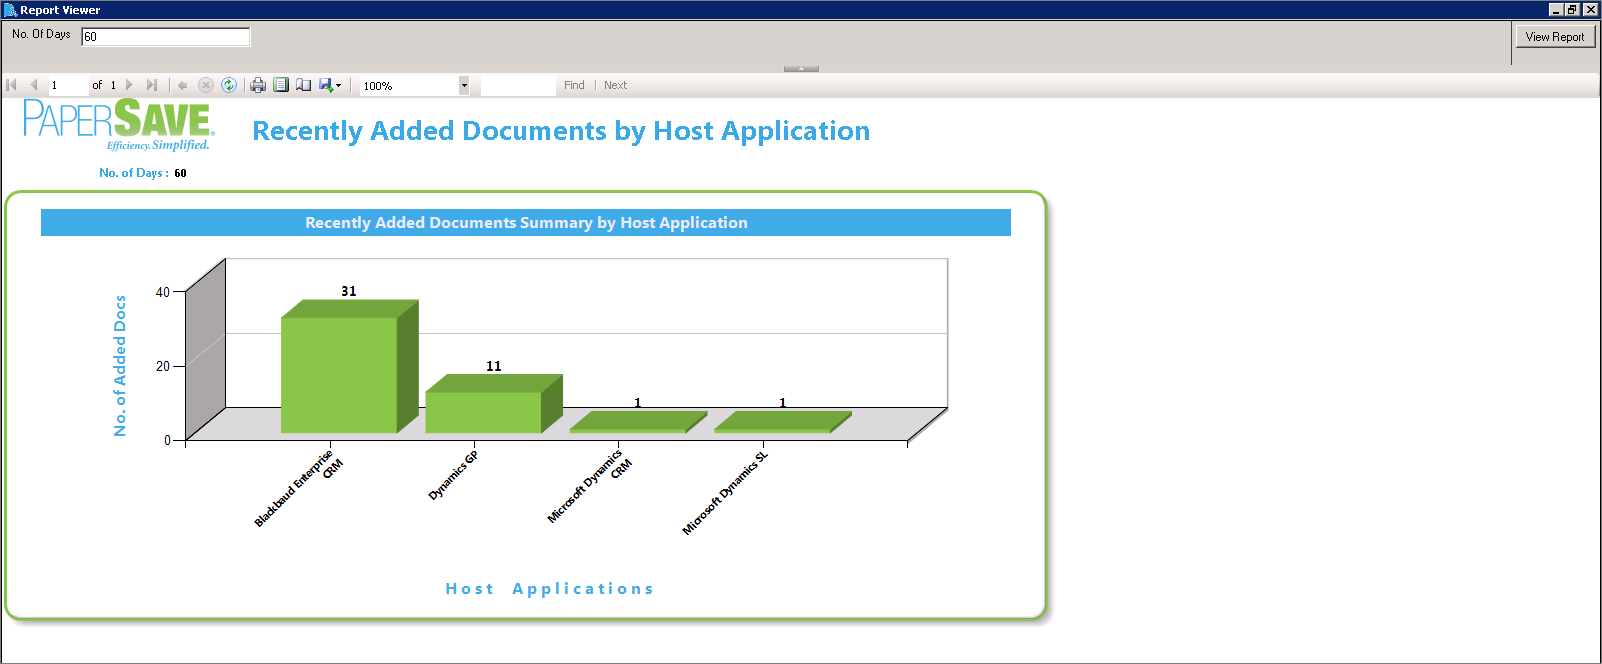Click the 'No. of Days : 60' report text
This screenshot has width=1602, height=664.
(143, 173)
